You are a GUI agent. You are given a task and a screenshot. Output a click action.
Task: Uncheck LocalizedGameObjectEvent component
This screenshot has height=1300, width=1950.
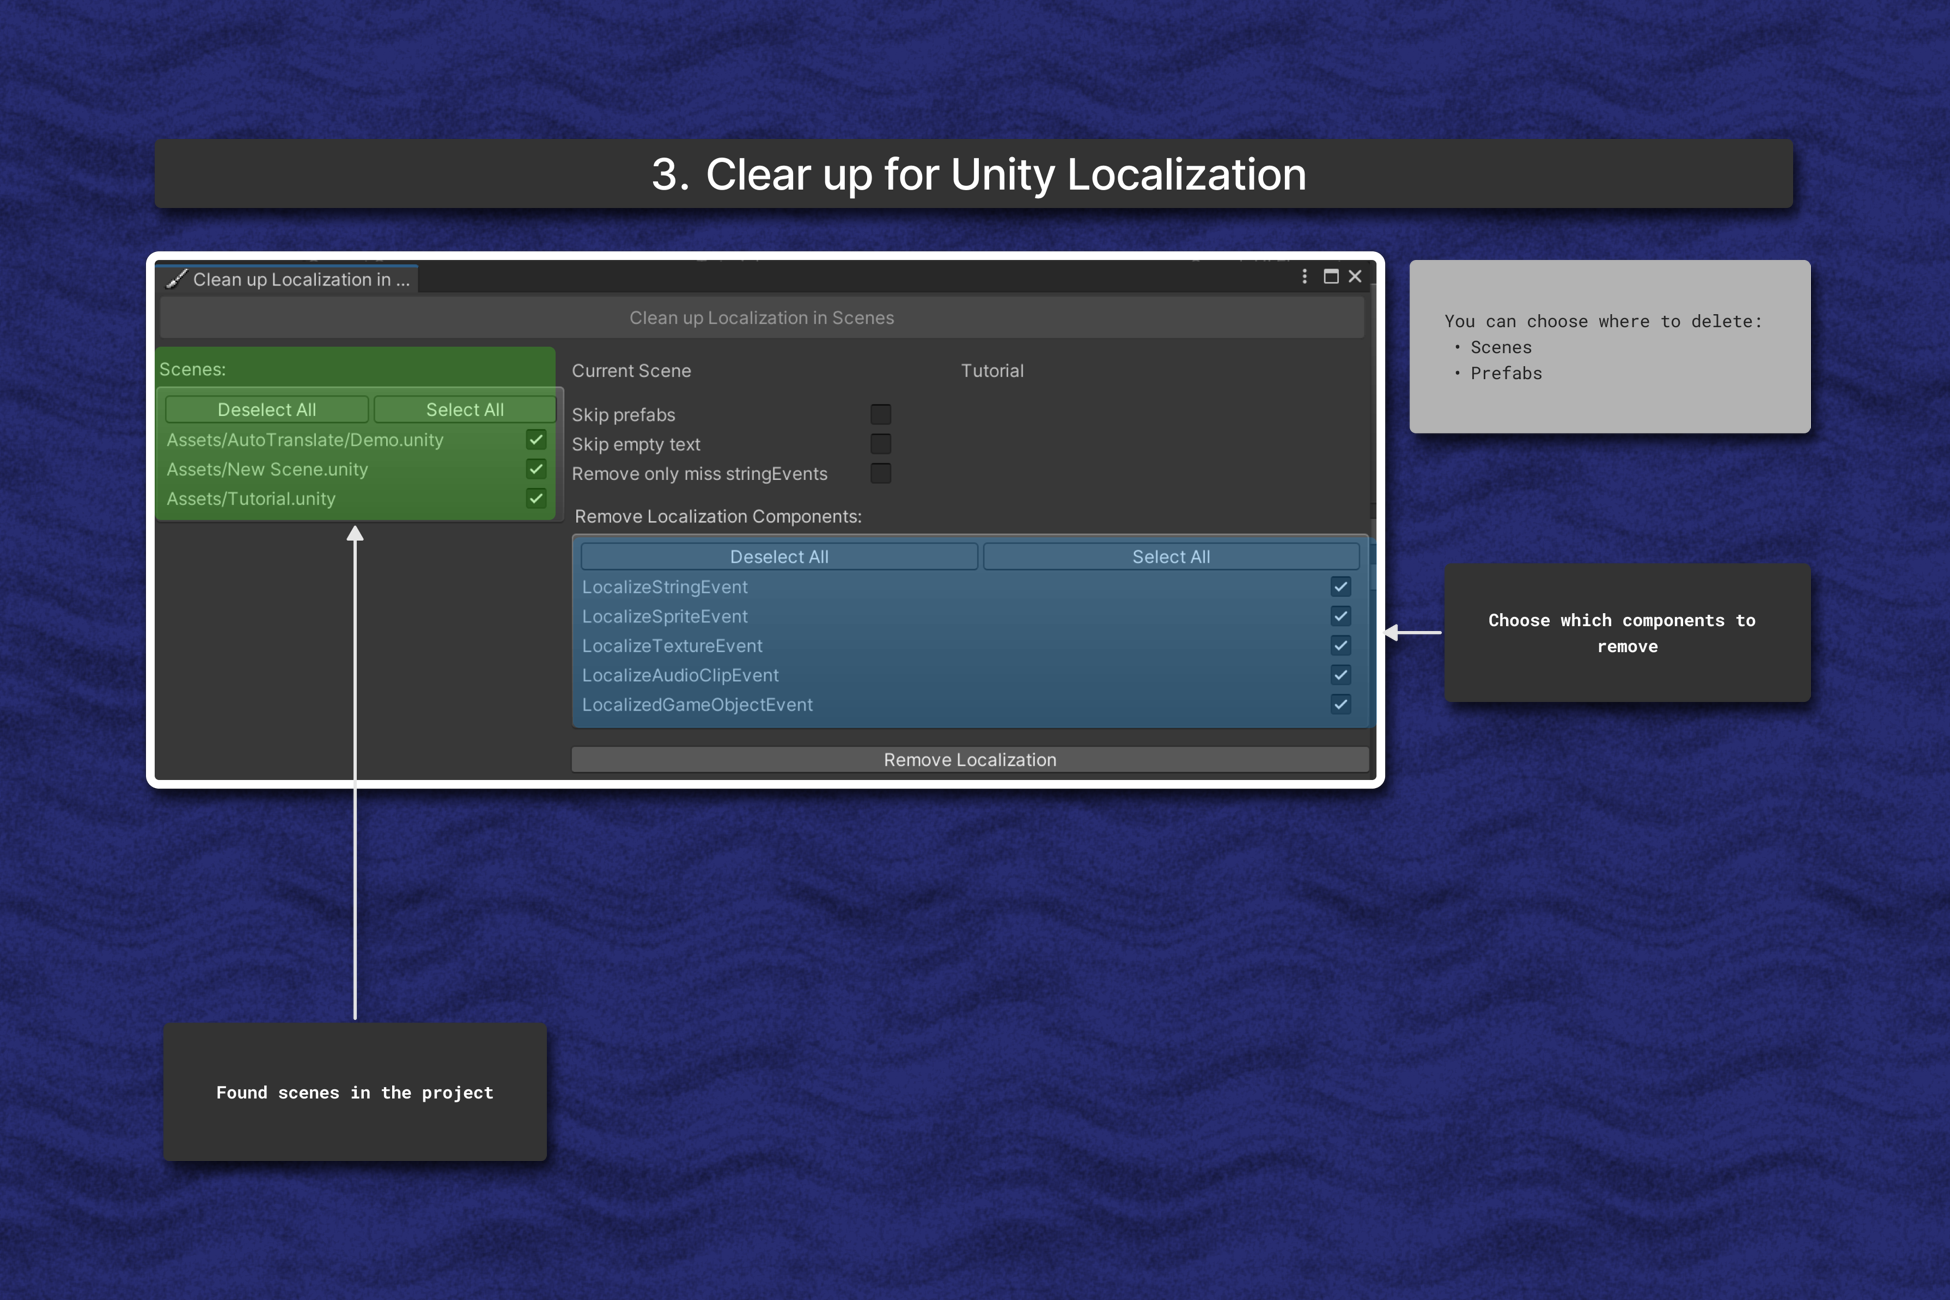pyautogui.click(x=1340, y=704)
